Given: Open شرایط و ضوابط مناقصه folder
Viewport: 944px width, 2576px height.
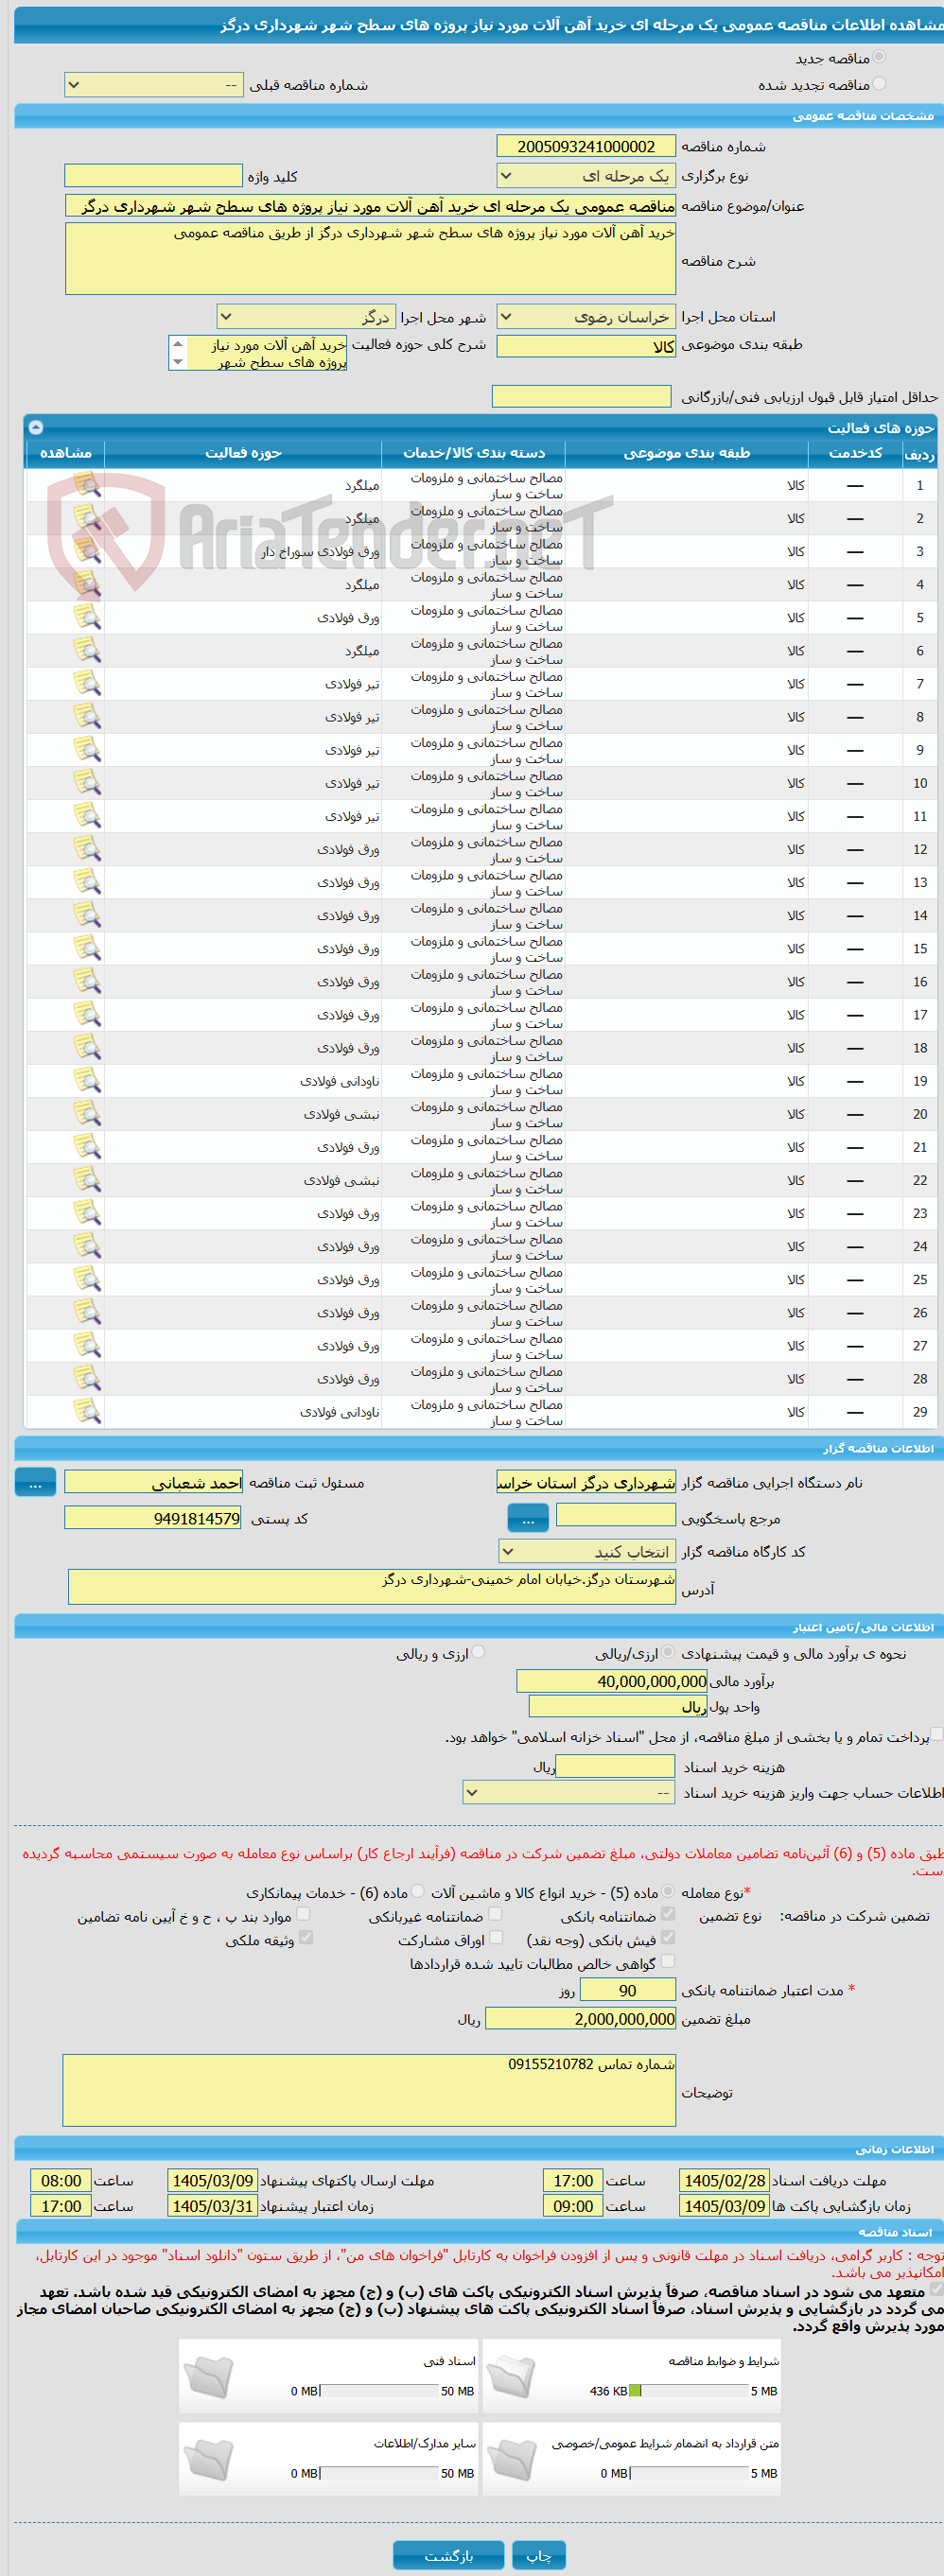Looking at the screenshot, I should (510, 2377).
